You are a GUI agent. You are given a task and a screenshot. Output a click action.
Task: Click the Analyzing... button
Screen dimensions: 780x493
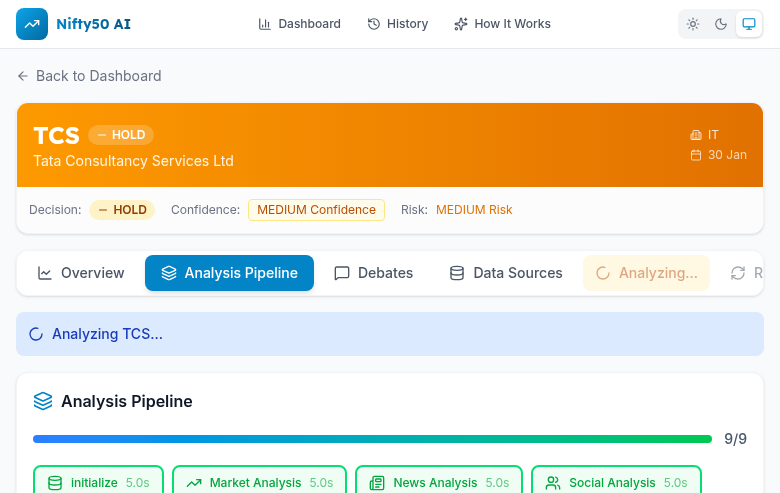tap(646, 273)
